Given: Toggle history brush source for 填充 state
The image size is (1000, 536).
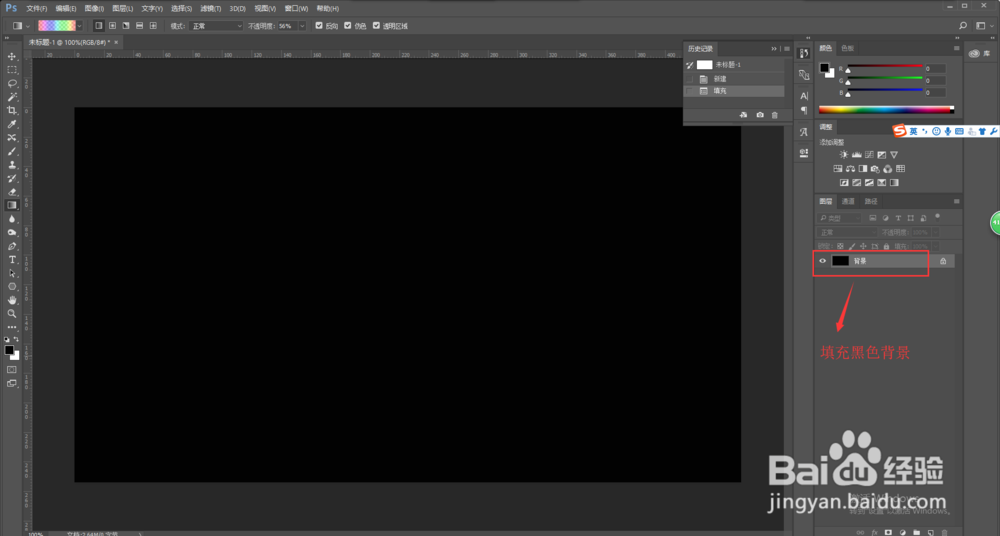Looking at the screenshot, I should (689, 91).
